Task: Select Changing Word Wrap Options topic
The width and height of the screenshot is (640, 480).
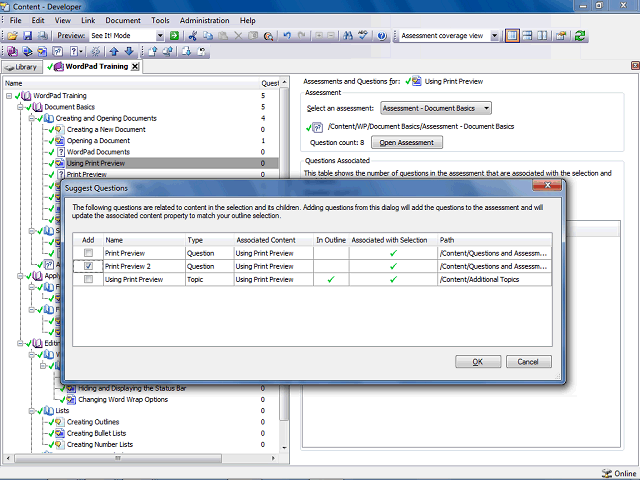Action: [123, 400]
